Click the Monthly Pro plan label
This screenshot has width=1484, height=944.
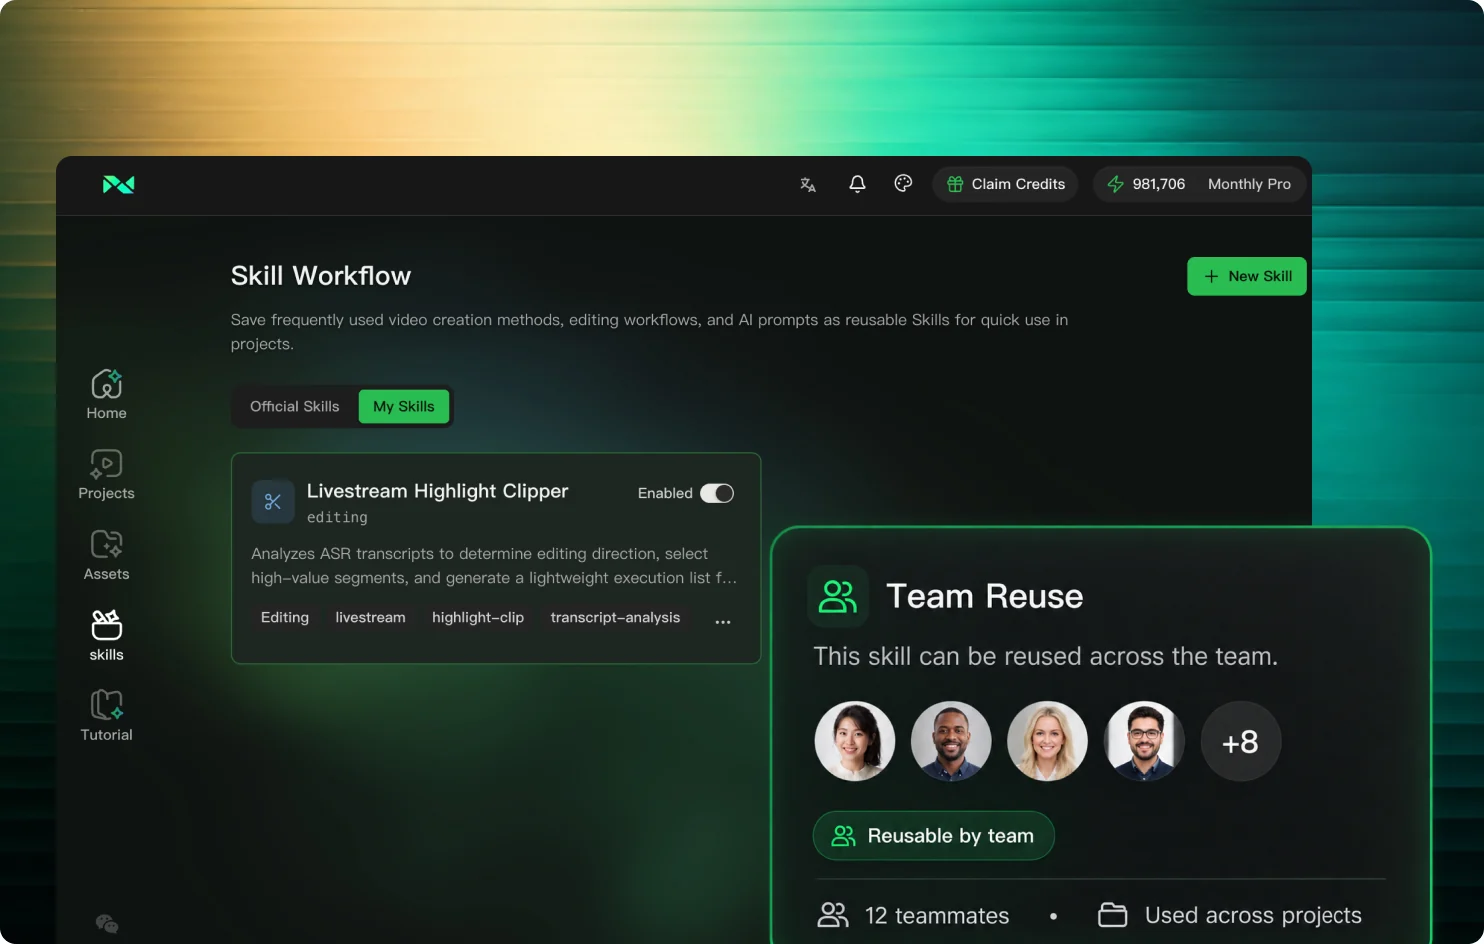1249,184
